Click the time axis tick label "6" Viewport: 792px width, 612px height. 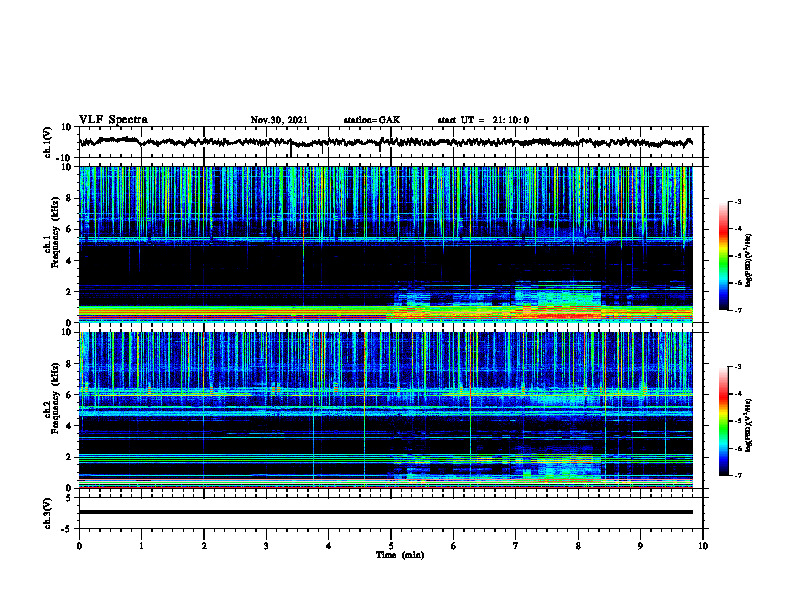coord(454,546)
